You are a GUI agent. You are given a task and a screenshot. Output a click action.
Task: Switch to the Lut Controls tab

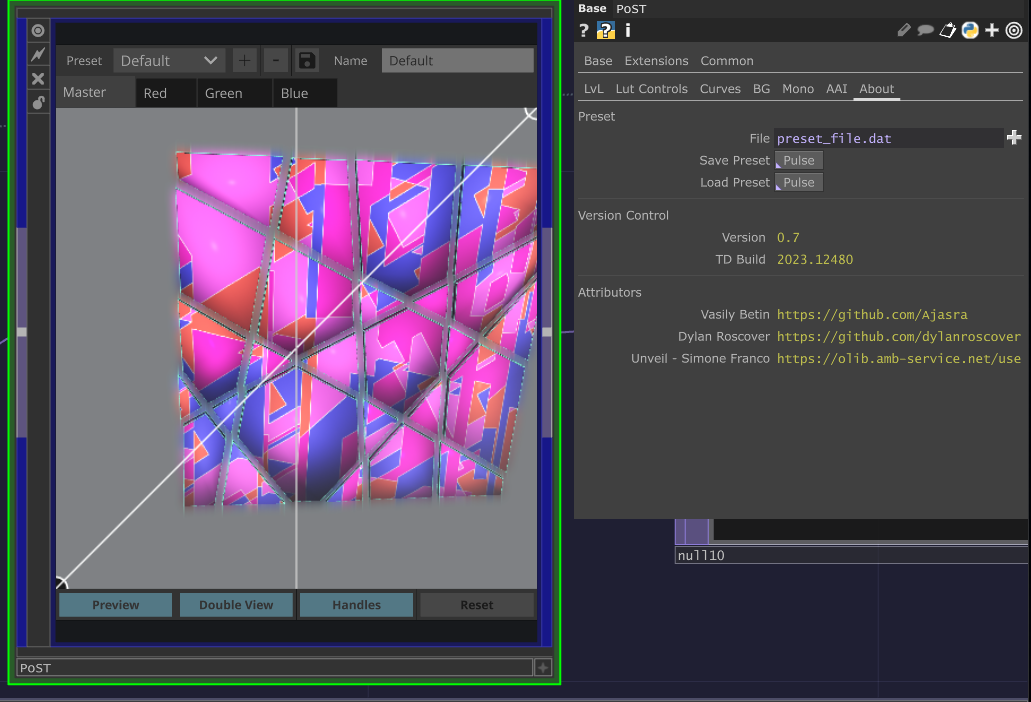(651, 89)
